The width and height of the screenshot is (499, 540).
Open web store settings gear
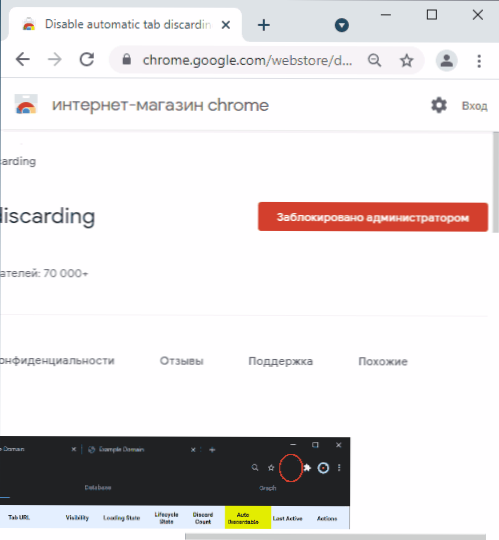[439, 105]
